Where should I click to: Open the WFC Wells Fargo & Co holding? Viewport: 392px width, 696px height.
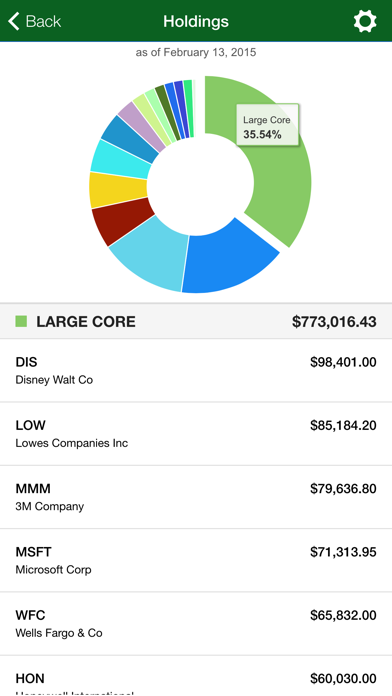click(196, 624)
